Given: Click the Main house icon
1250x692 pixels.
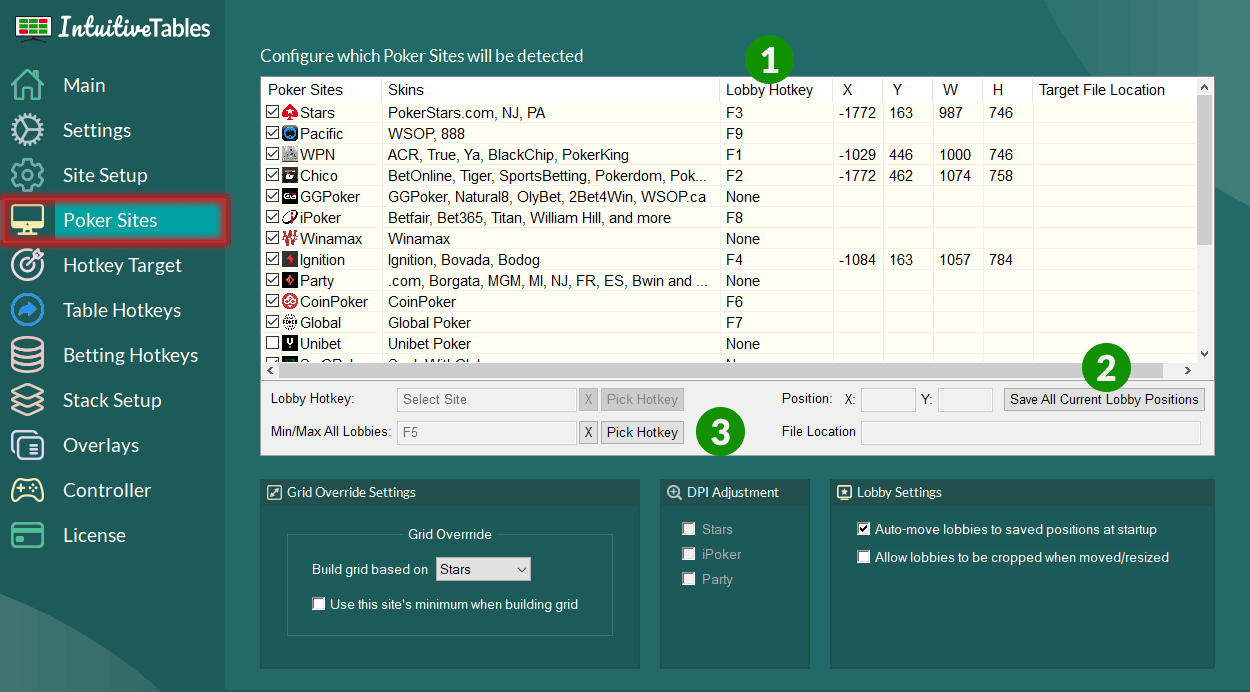Looking at the screenshot, I should 27,85.
